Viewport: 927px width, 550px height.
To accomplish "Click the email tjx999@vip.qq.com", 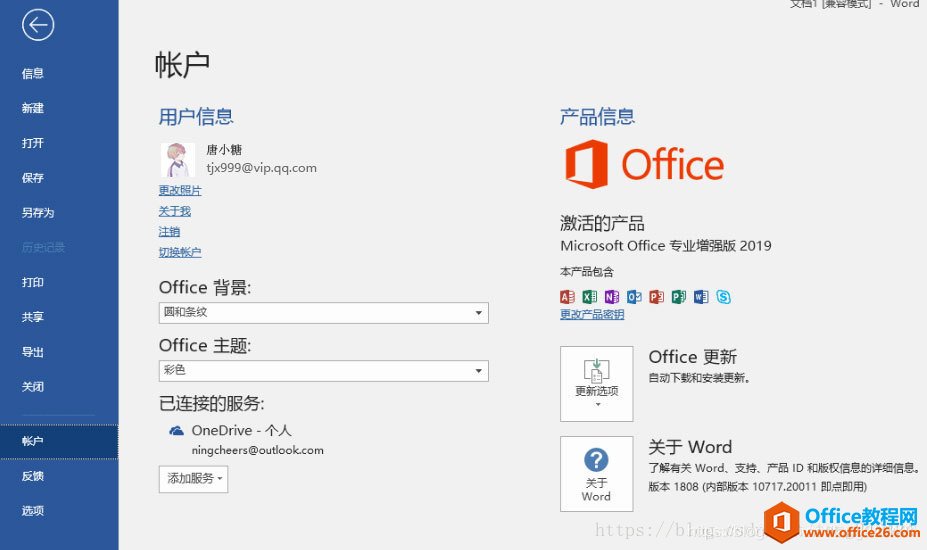I will [x=261, y=168].
